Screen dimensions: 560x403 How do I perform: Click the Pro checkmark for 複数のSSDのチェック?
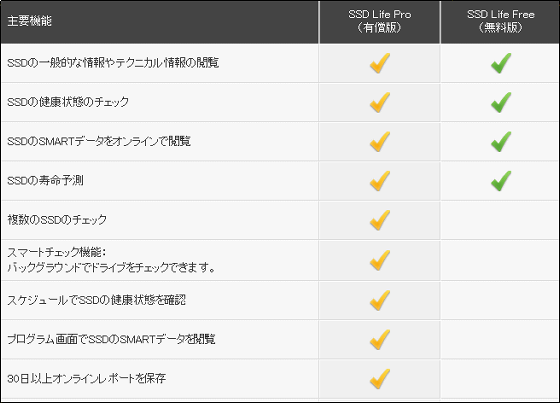pos(380,220)
